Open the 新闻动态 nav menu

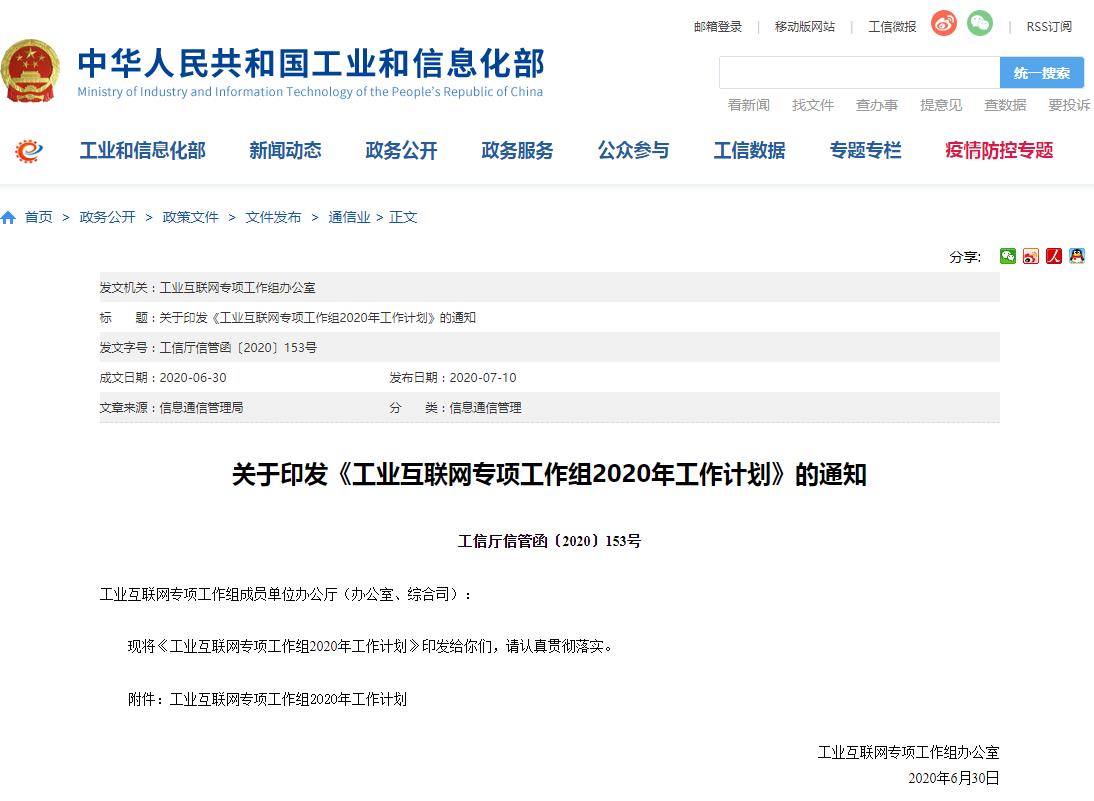point(285,150)
